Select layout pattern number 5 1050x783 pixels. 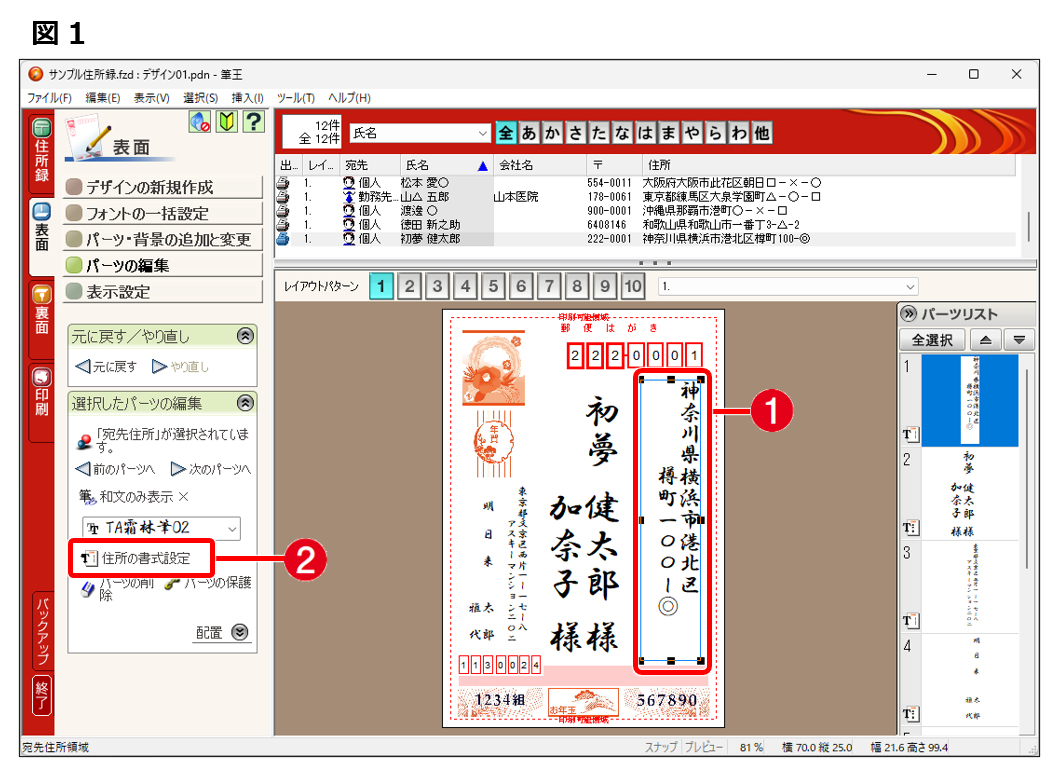coord(493,287)
